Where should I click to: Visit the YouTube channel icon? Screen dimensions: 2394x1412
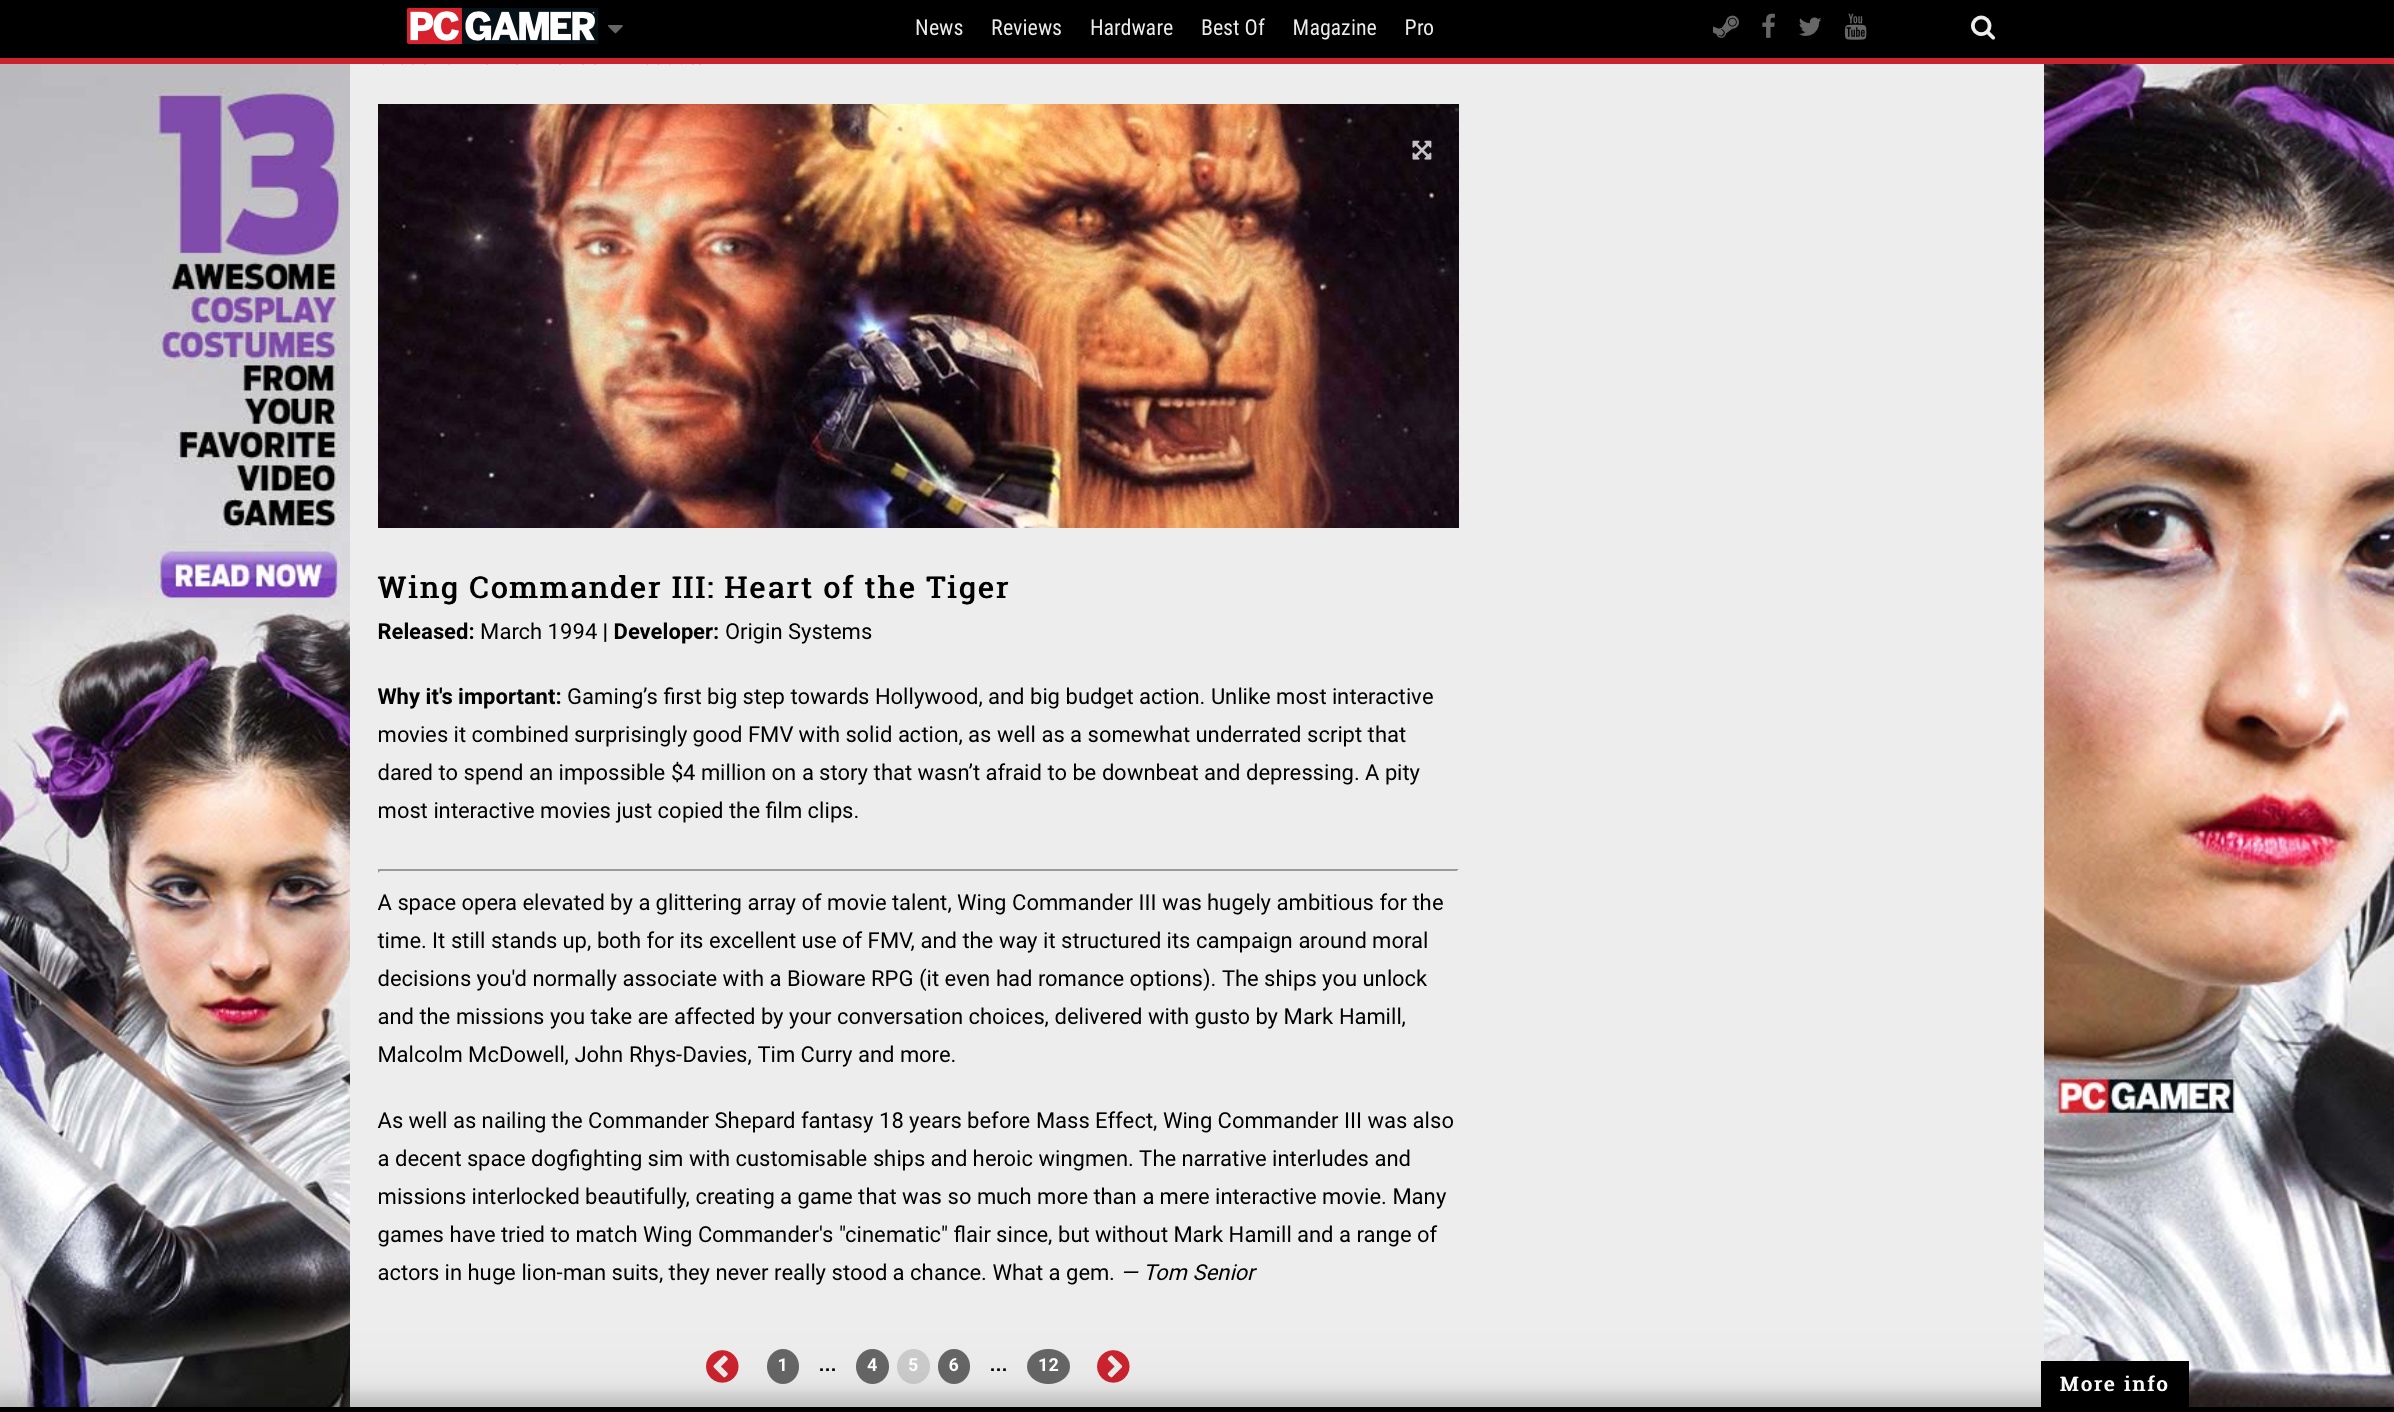(1855, 27)
